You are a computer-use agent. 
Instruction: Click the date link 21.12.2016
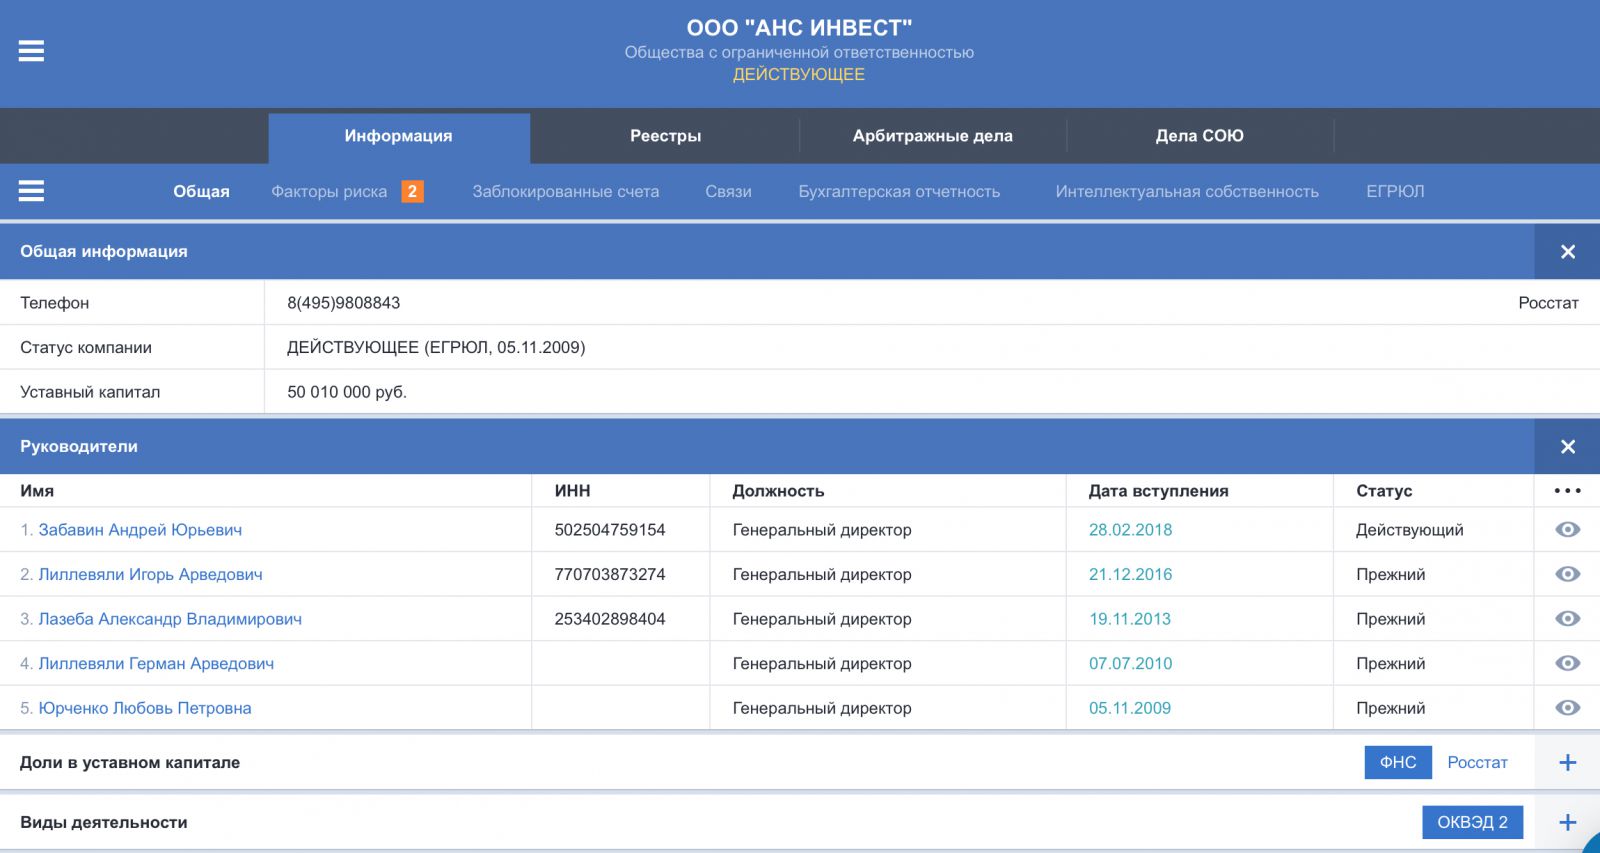(x=1130, y=574)
